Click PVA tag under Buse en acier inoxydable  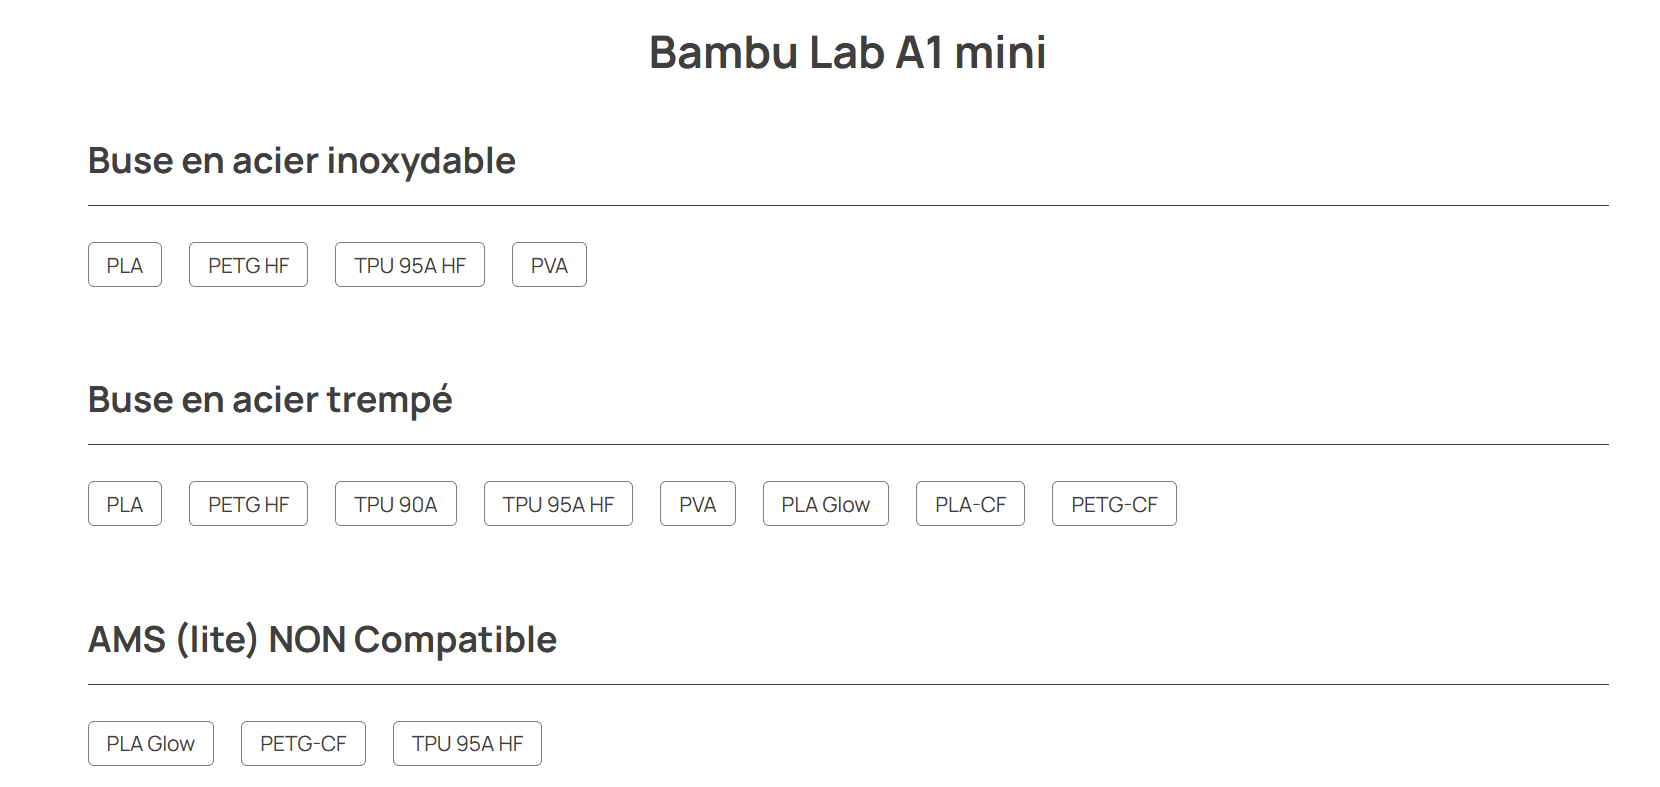click(549, 265)
